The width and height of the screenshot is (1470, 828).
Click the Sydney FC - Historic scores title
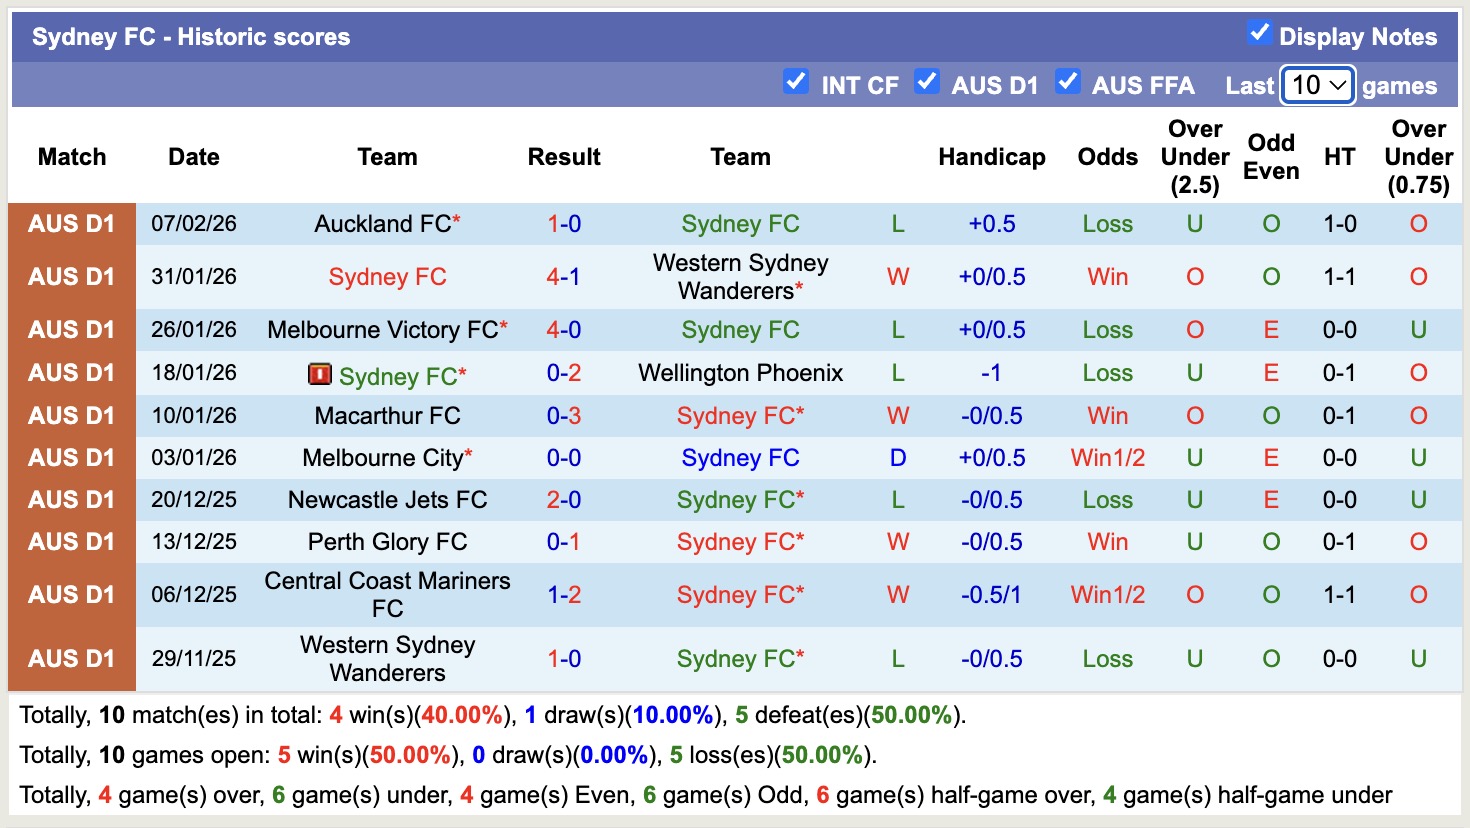pos(190,36)
